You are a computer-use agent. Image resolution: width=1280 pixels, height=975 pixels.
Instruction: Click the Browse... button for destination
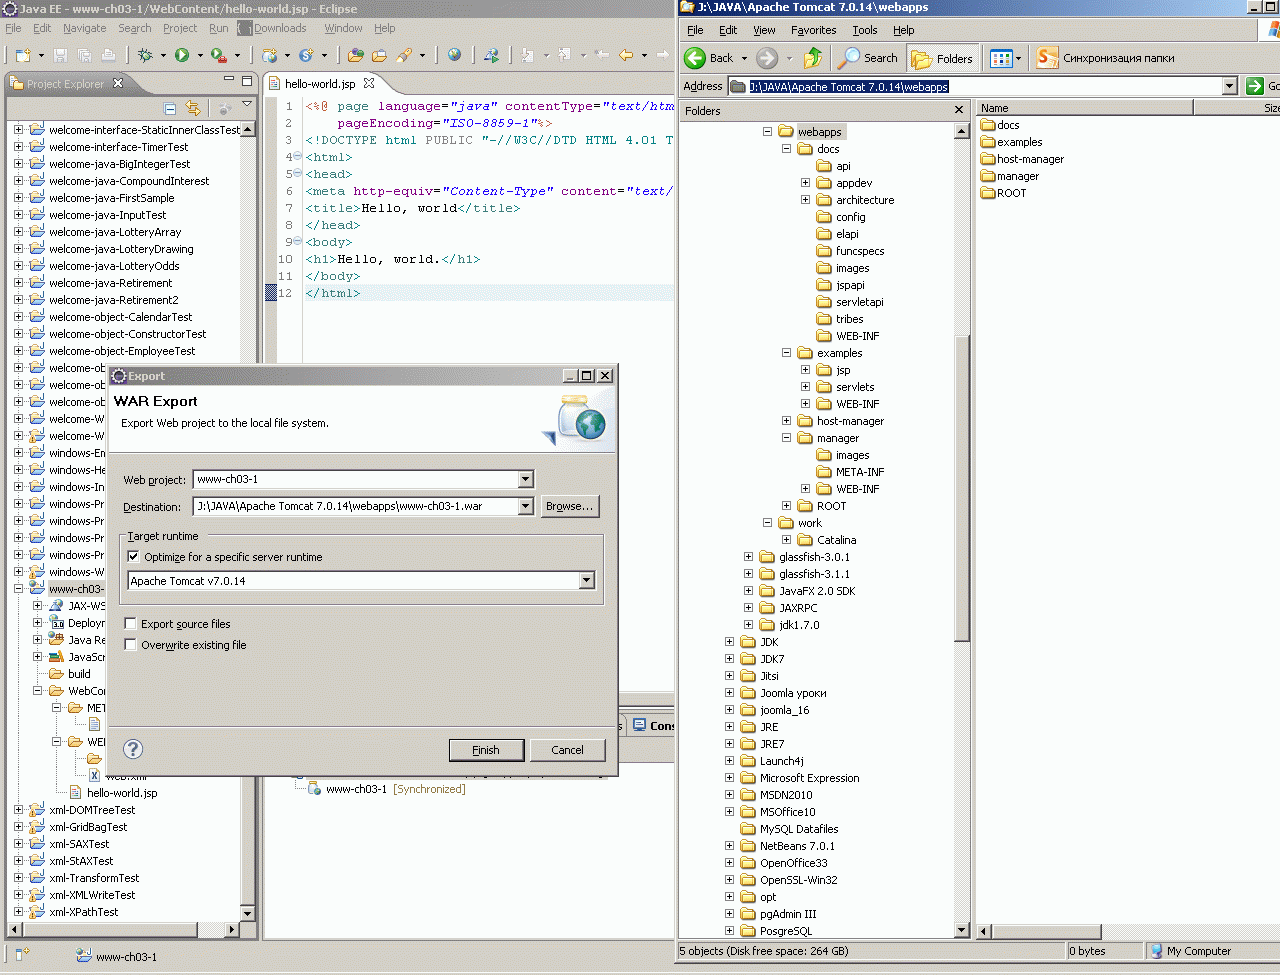pos(569,506)
